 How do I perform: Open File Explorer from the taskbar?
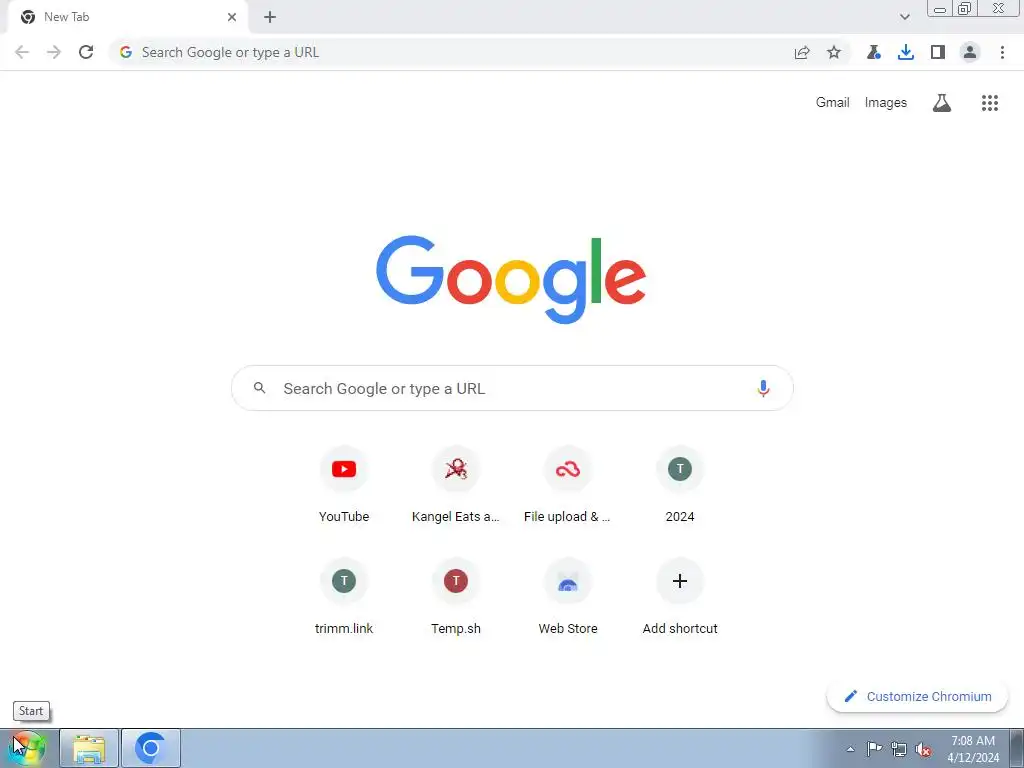point(89,748)
